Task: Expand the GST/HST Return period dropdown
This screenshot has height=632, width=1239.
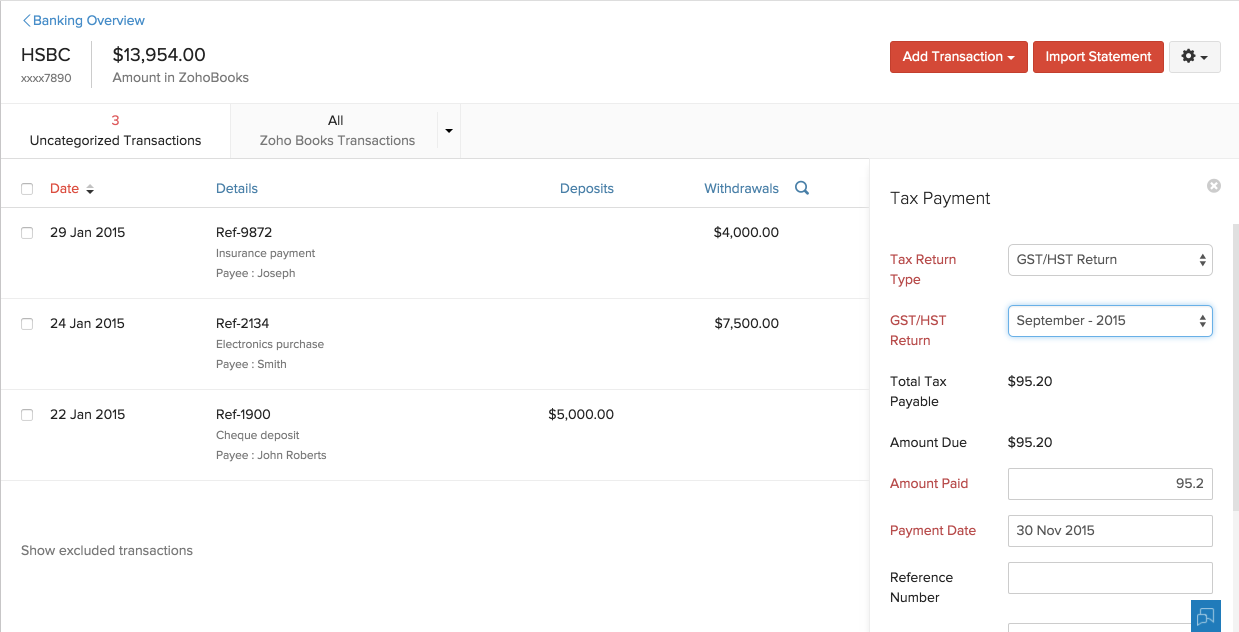Action: click(1109, 321)
